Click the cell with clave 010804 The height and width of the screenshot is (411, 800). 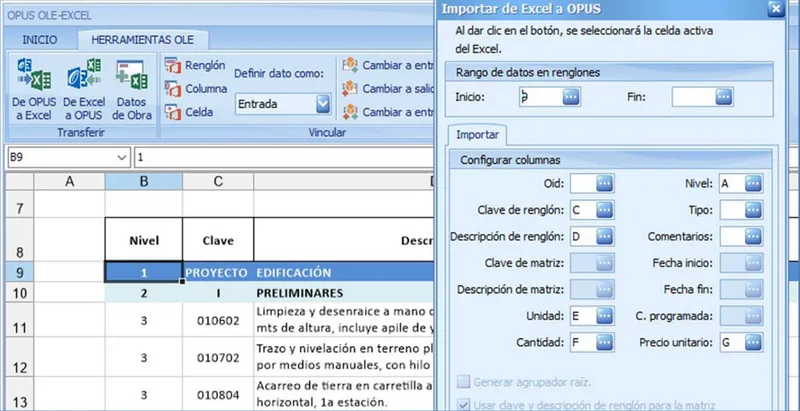click(218, 395)
